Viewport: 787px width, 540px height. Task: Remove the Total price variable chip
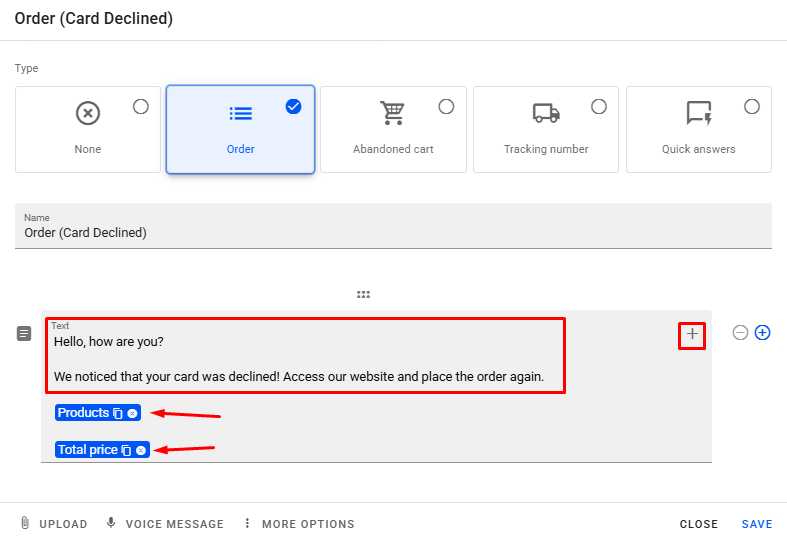[141, 450]
